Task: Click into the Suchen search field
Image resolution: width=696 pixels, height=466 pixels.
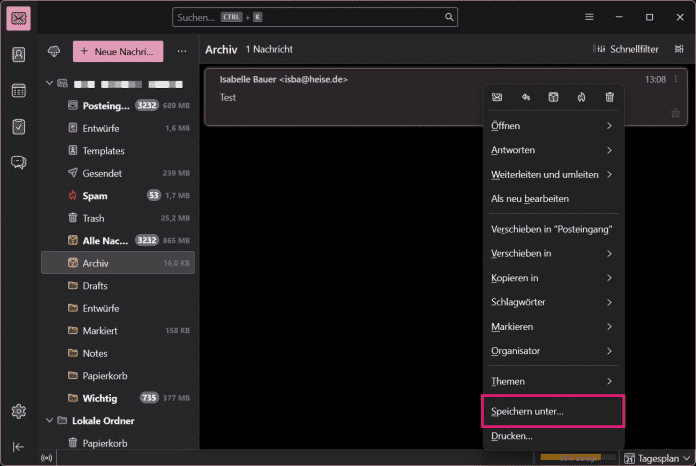Action: pyautogui.click(x=300, y=18)
